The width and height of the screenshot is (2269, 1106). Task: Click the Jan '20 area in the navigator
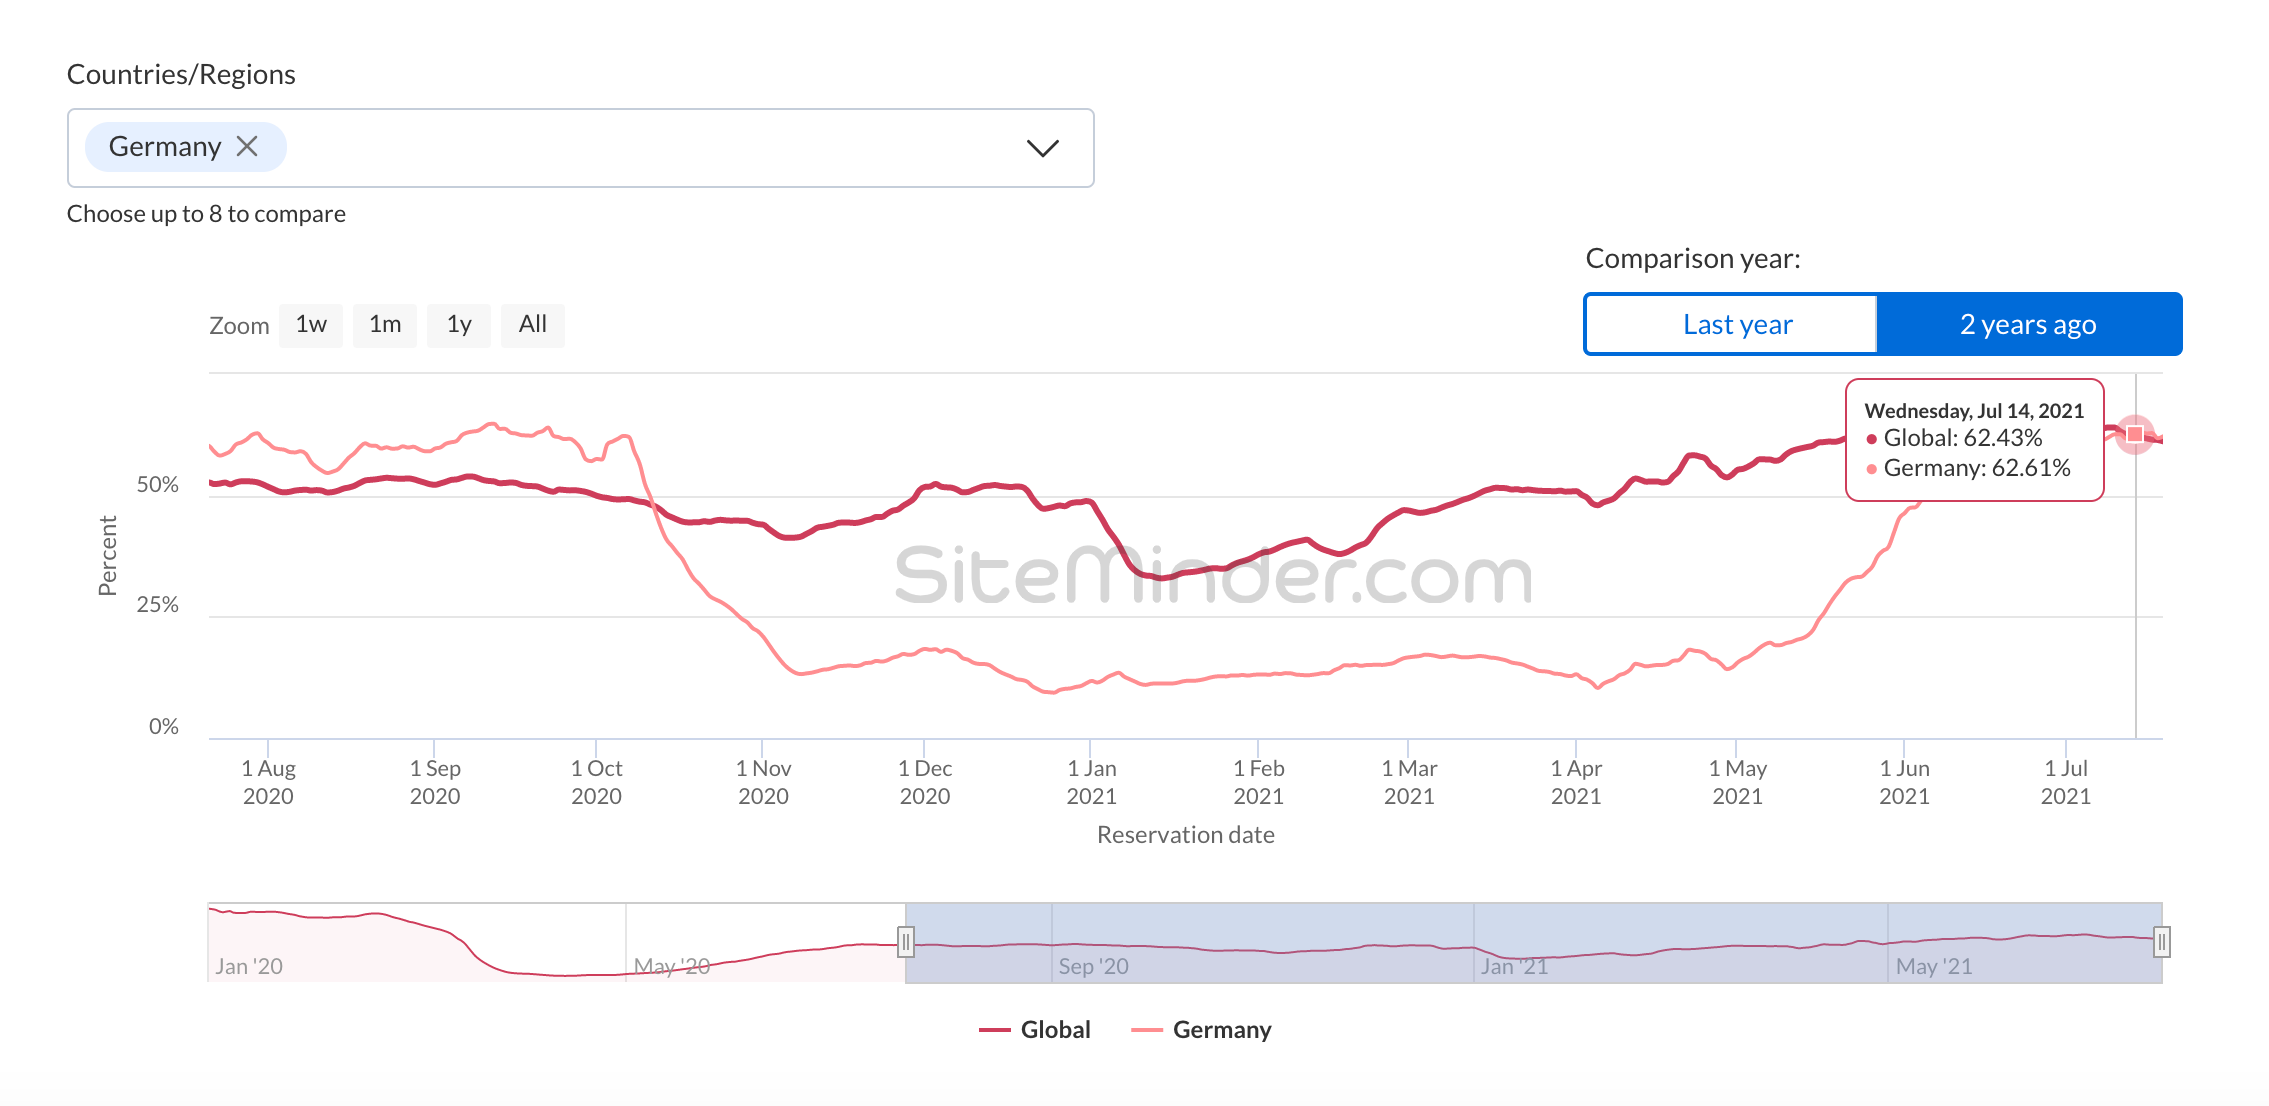pyautogui.click(x=249, y=966)
